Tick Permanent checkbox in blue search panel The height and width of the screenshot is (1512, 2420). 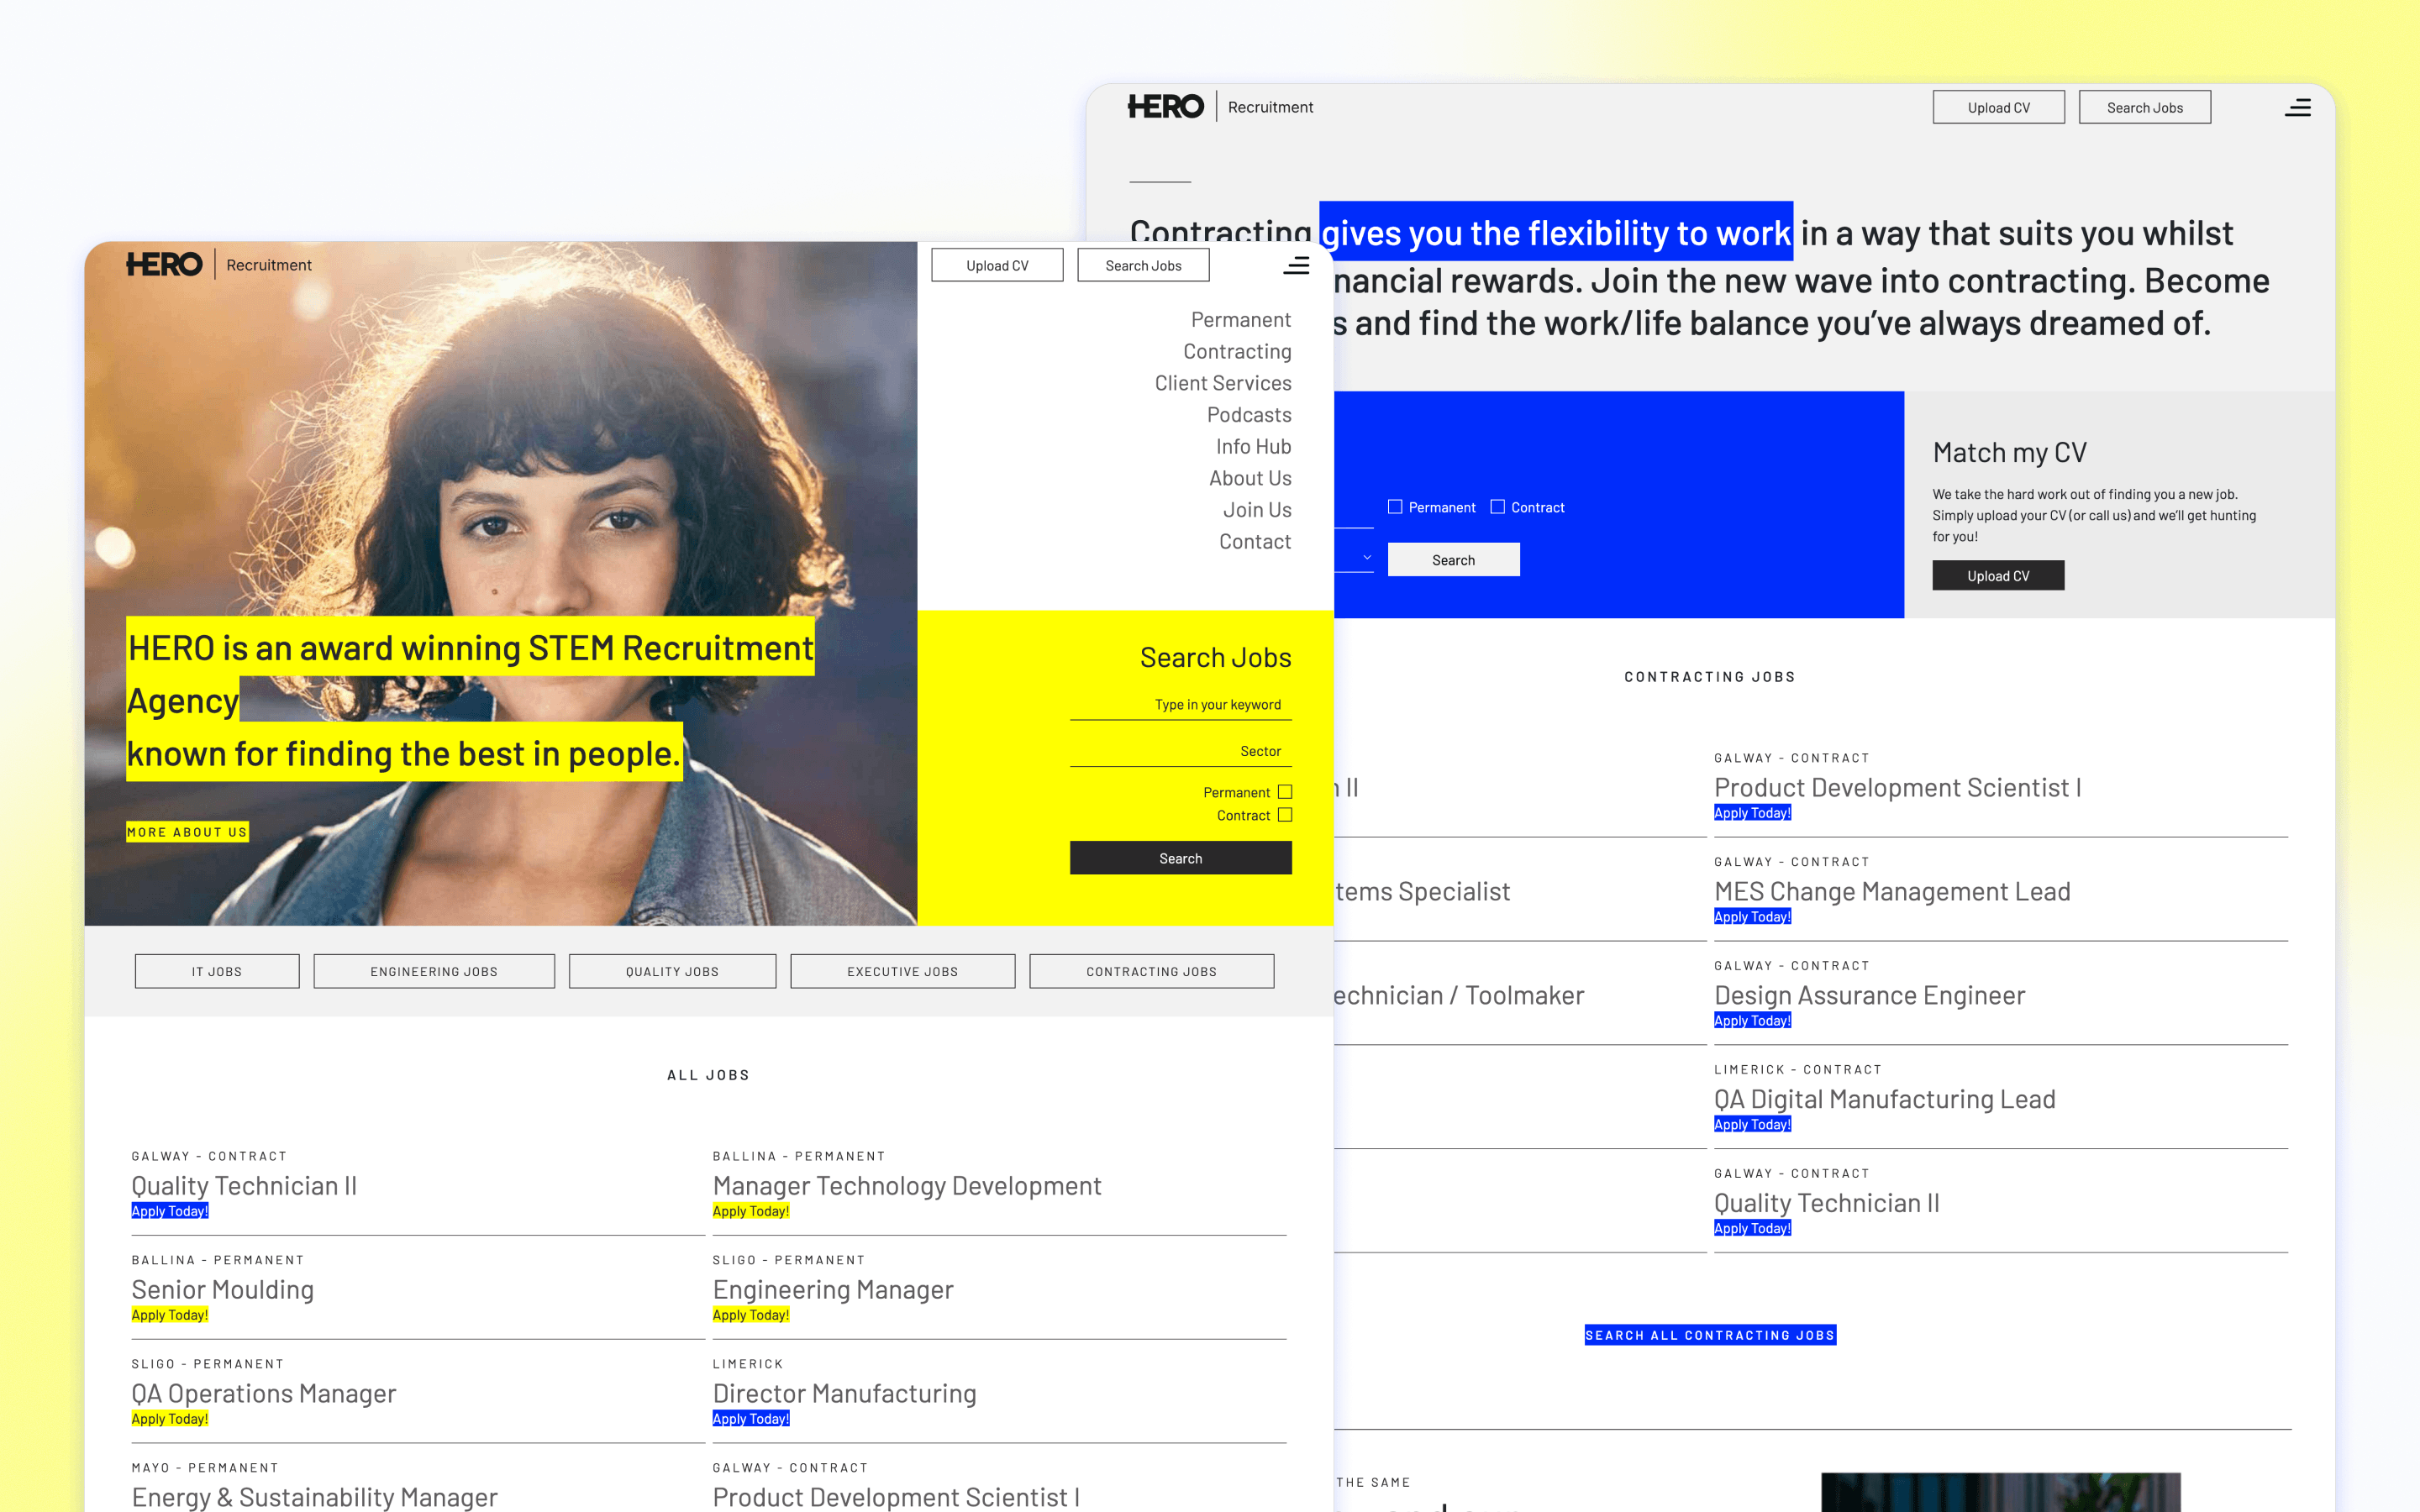(x=1395, y=507)
